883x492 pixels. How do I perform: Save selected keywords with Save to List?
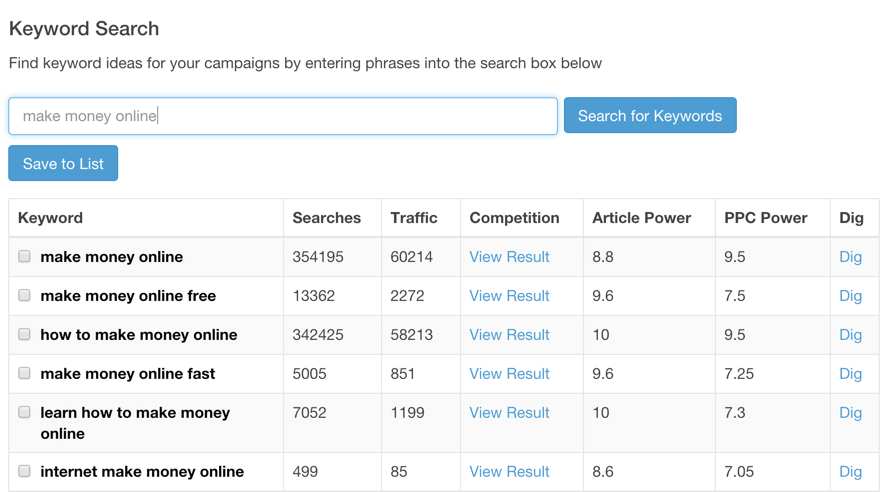pyautogui.click(x=63, y=163)
